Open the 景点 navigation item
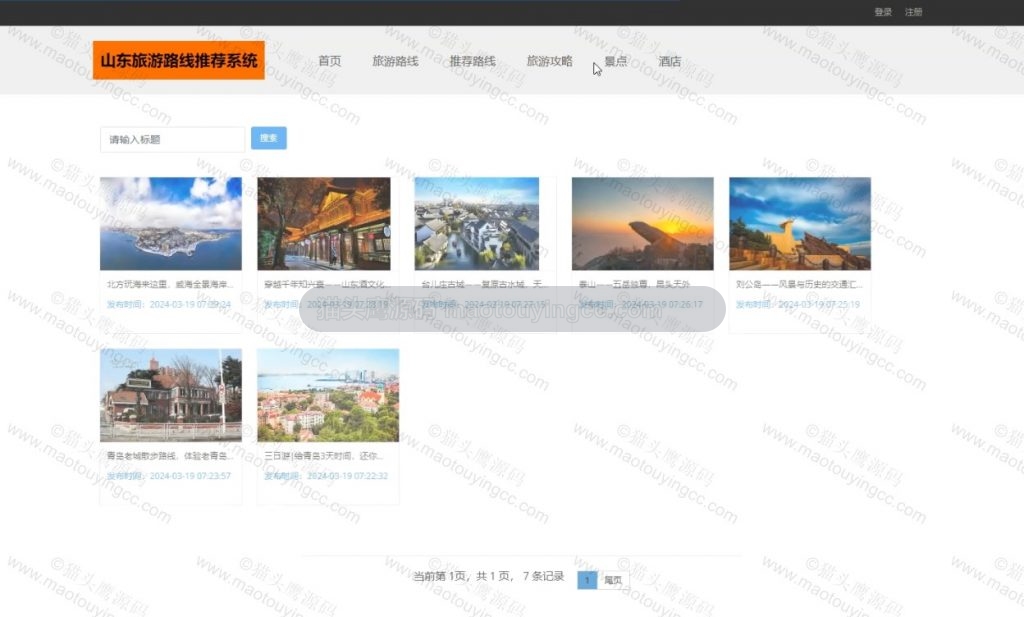Viewport: 1024px width, 617px height. tap(615, 61)
